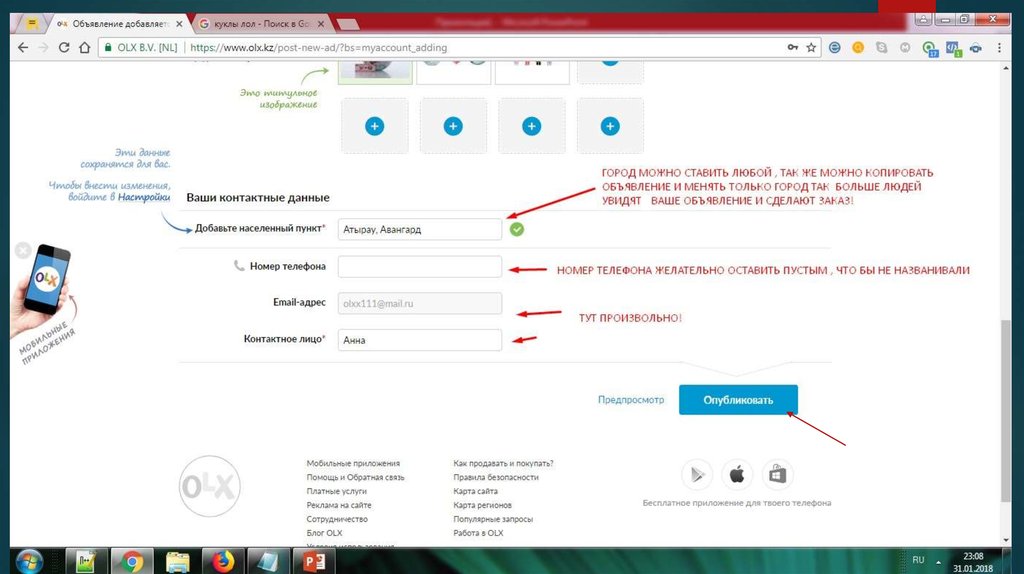1024x574 pixels.
Task: Click 'Ваши контактные данные' heading
Action: pos(258,197)
